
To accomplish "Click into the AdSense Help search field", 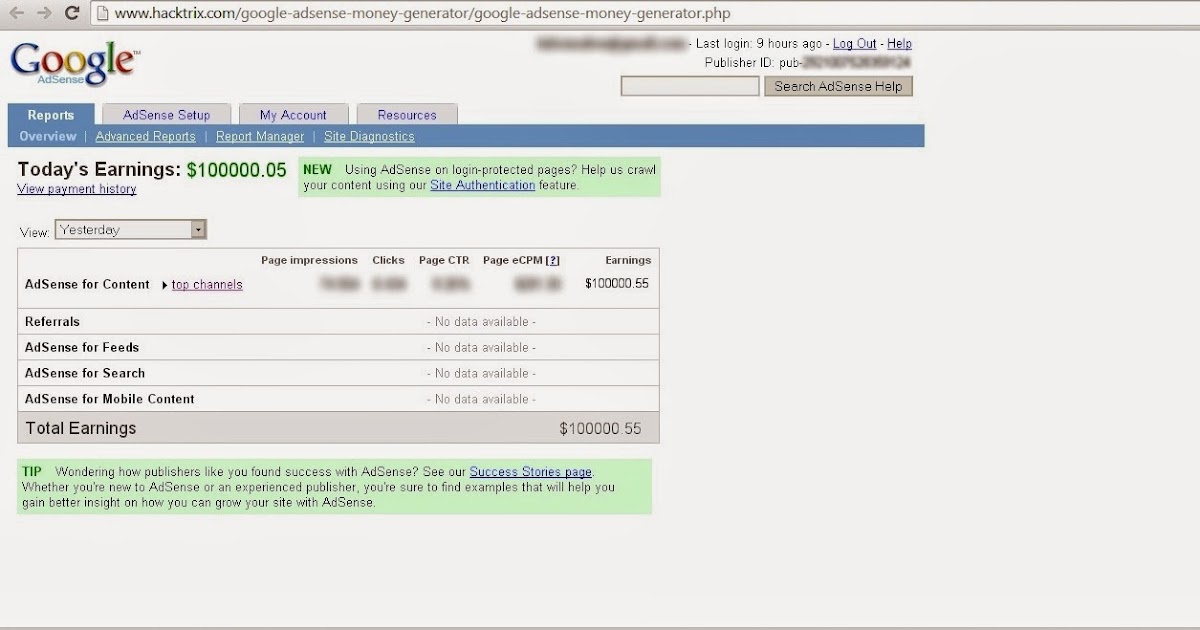I will (x=690, y=86).
